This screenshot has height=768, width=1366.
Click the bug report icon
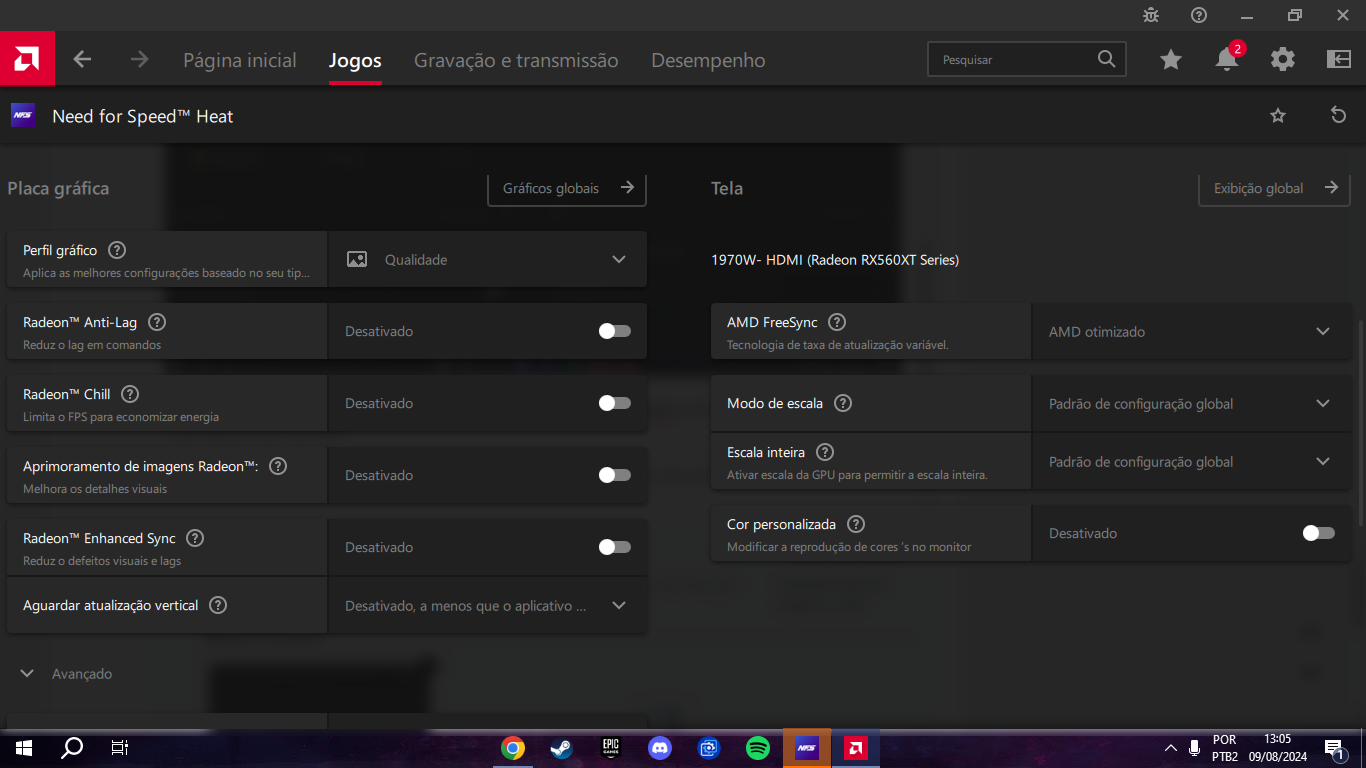[x=1152, y=15]
